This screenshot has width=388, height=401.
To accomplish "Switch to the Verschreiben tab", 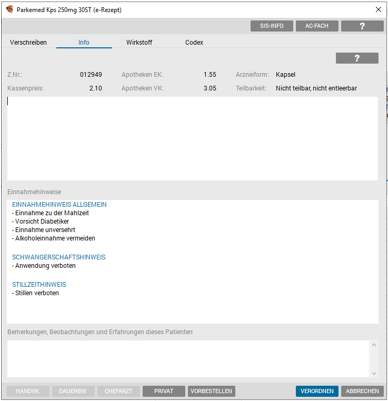I will click(x=28, y=42).
